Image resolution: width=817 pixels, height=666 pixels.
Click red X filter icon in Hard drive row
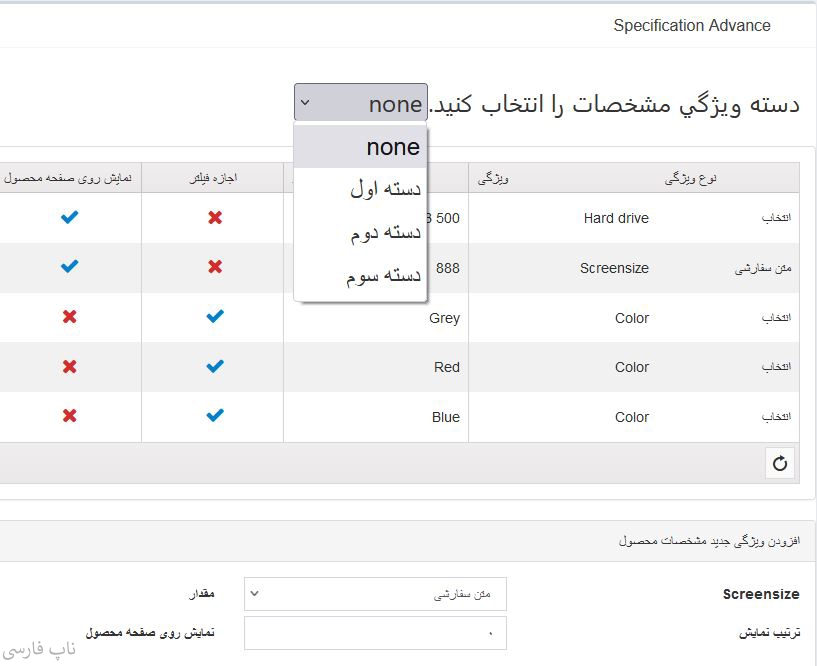coord(214,217)
